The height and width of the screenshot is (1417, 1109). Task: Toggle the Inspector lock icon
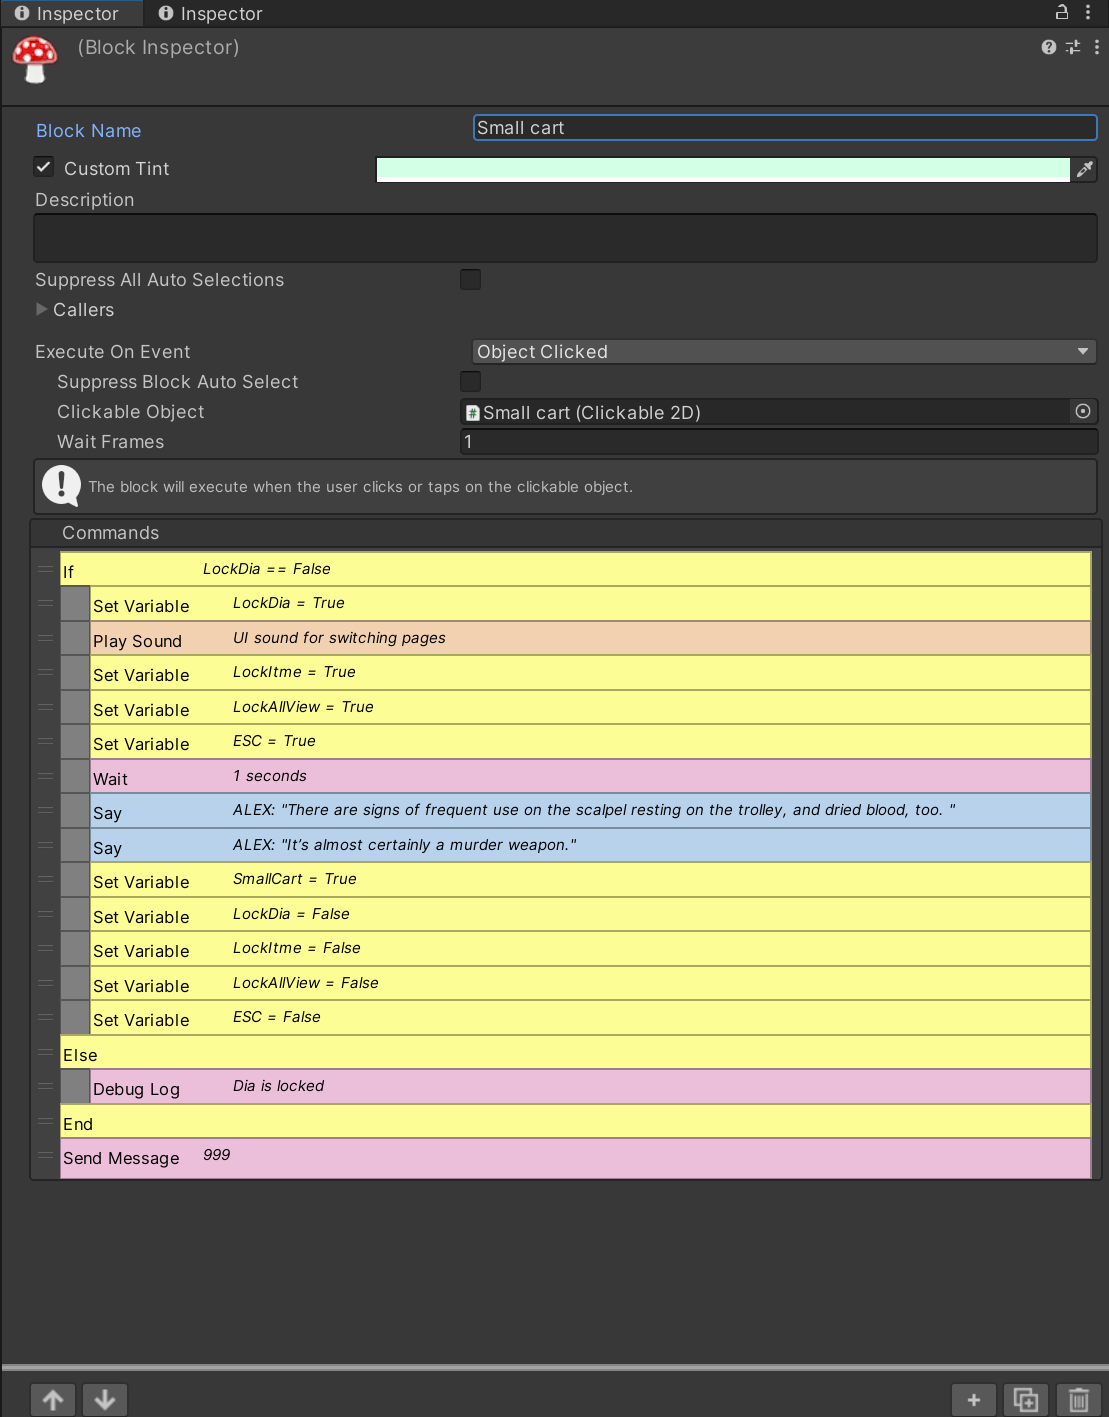[x=1062, y=12]
